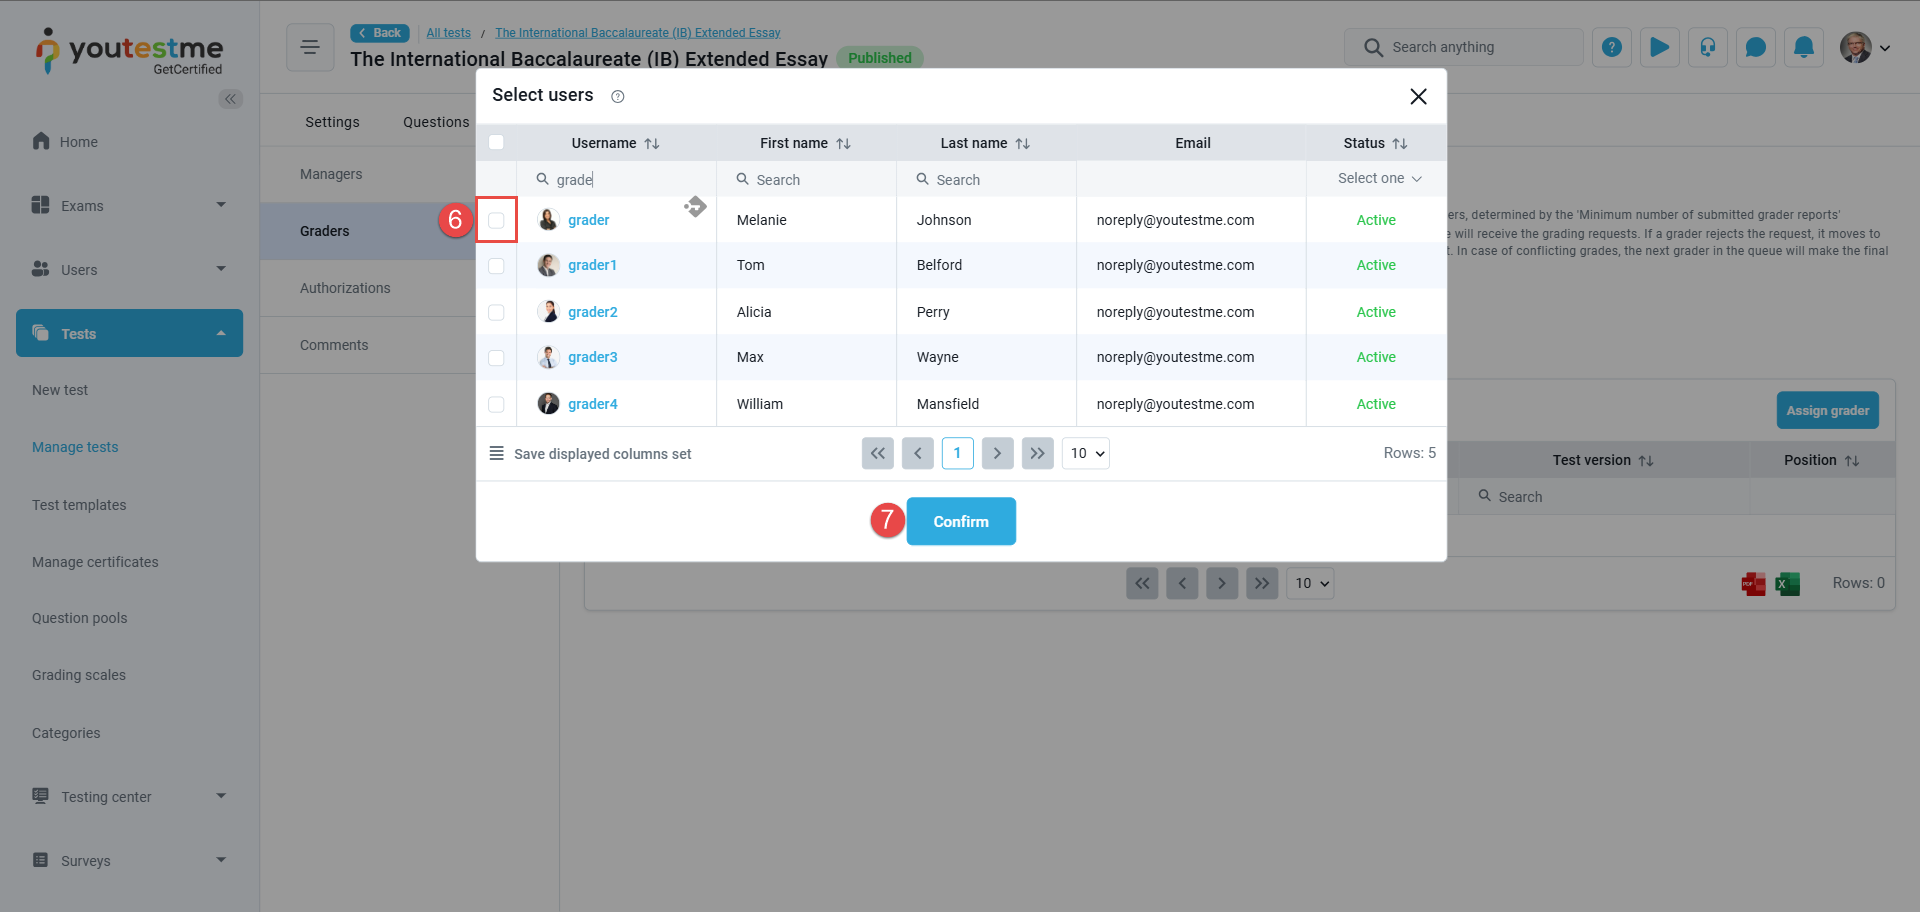This screenshot has height=912, width=1920.
Task: Check the box for user grader
Action: pos(496,220)
